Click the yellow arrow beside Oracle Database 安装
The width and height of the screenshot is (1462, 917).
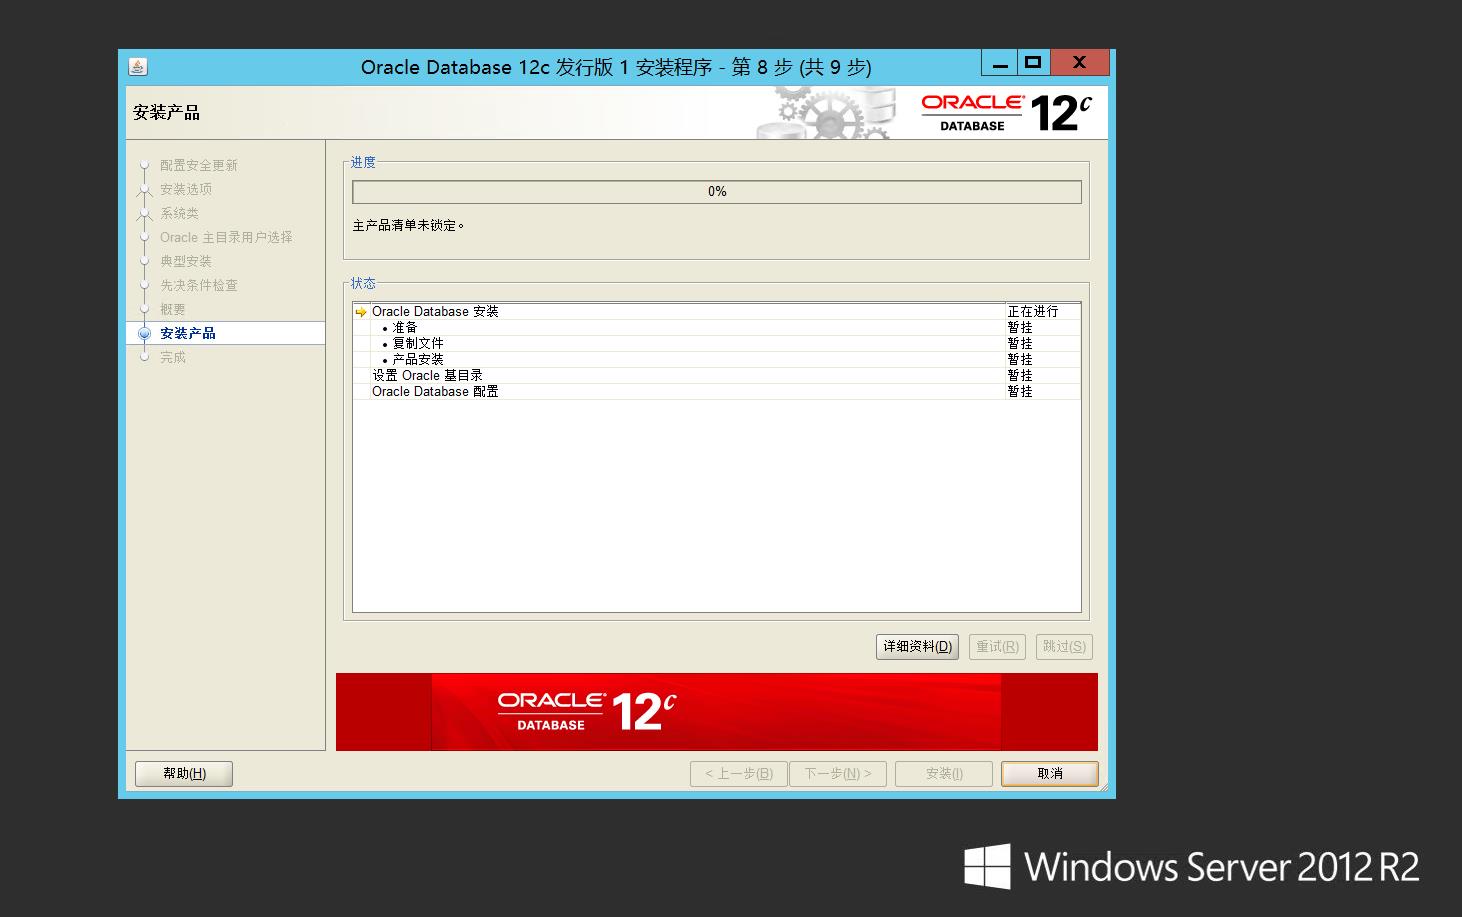[361, 312]
